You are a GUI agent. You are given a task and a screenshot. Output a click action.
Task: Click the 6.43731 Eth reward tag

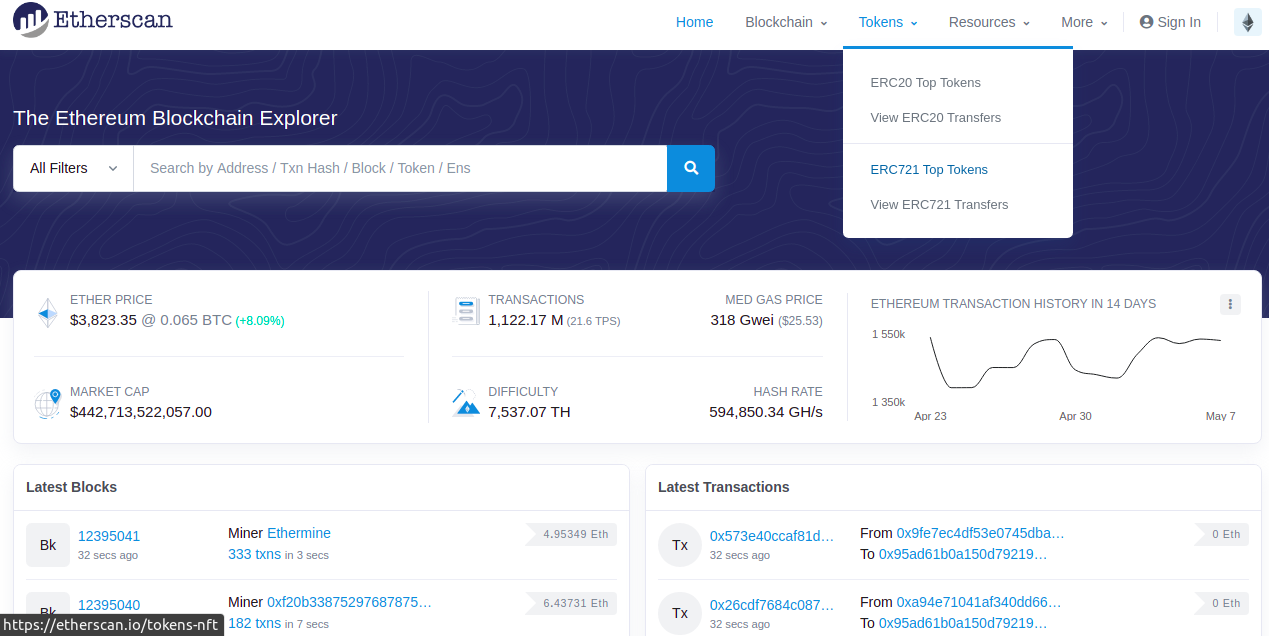pos(573,603)
